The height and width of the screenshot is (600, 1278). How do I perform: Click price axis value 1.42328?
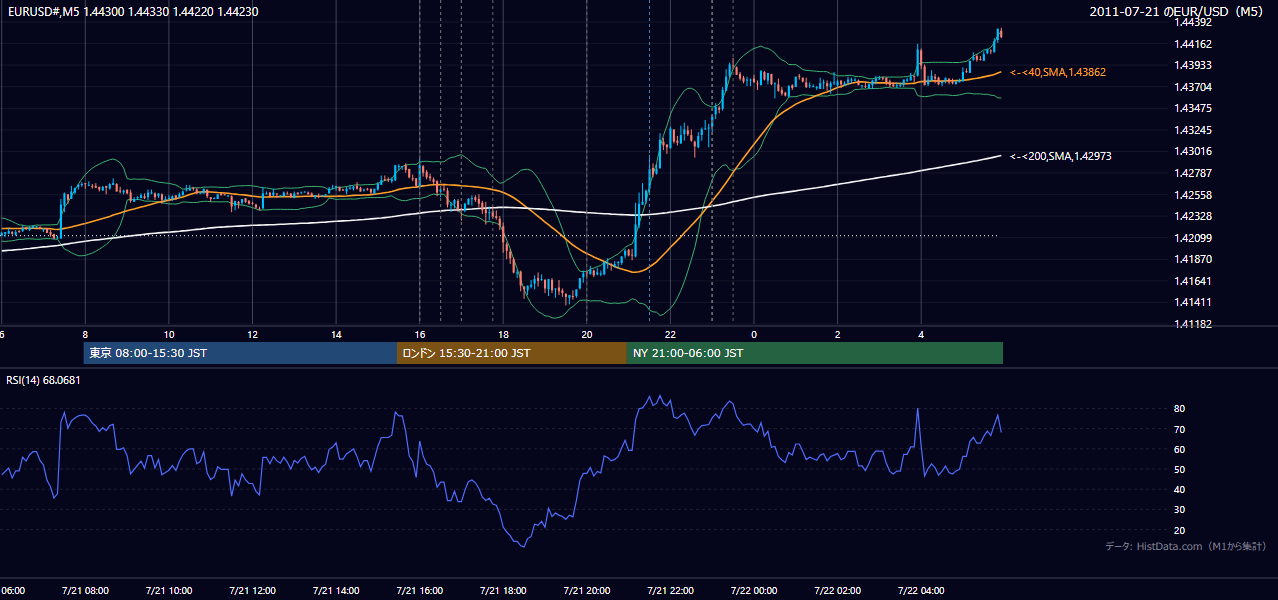tap(1193, 216)
